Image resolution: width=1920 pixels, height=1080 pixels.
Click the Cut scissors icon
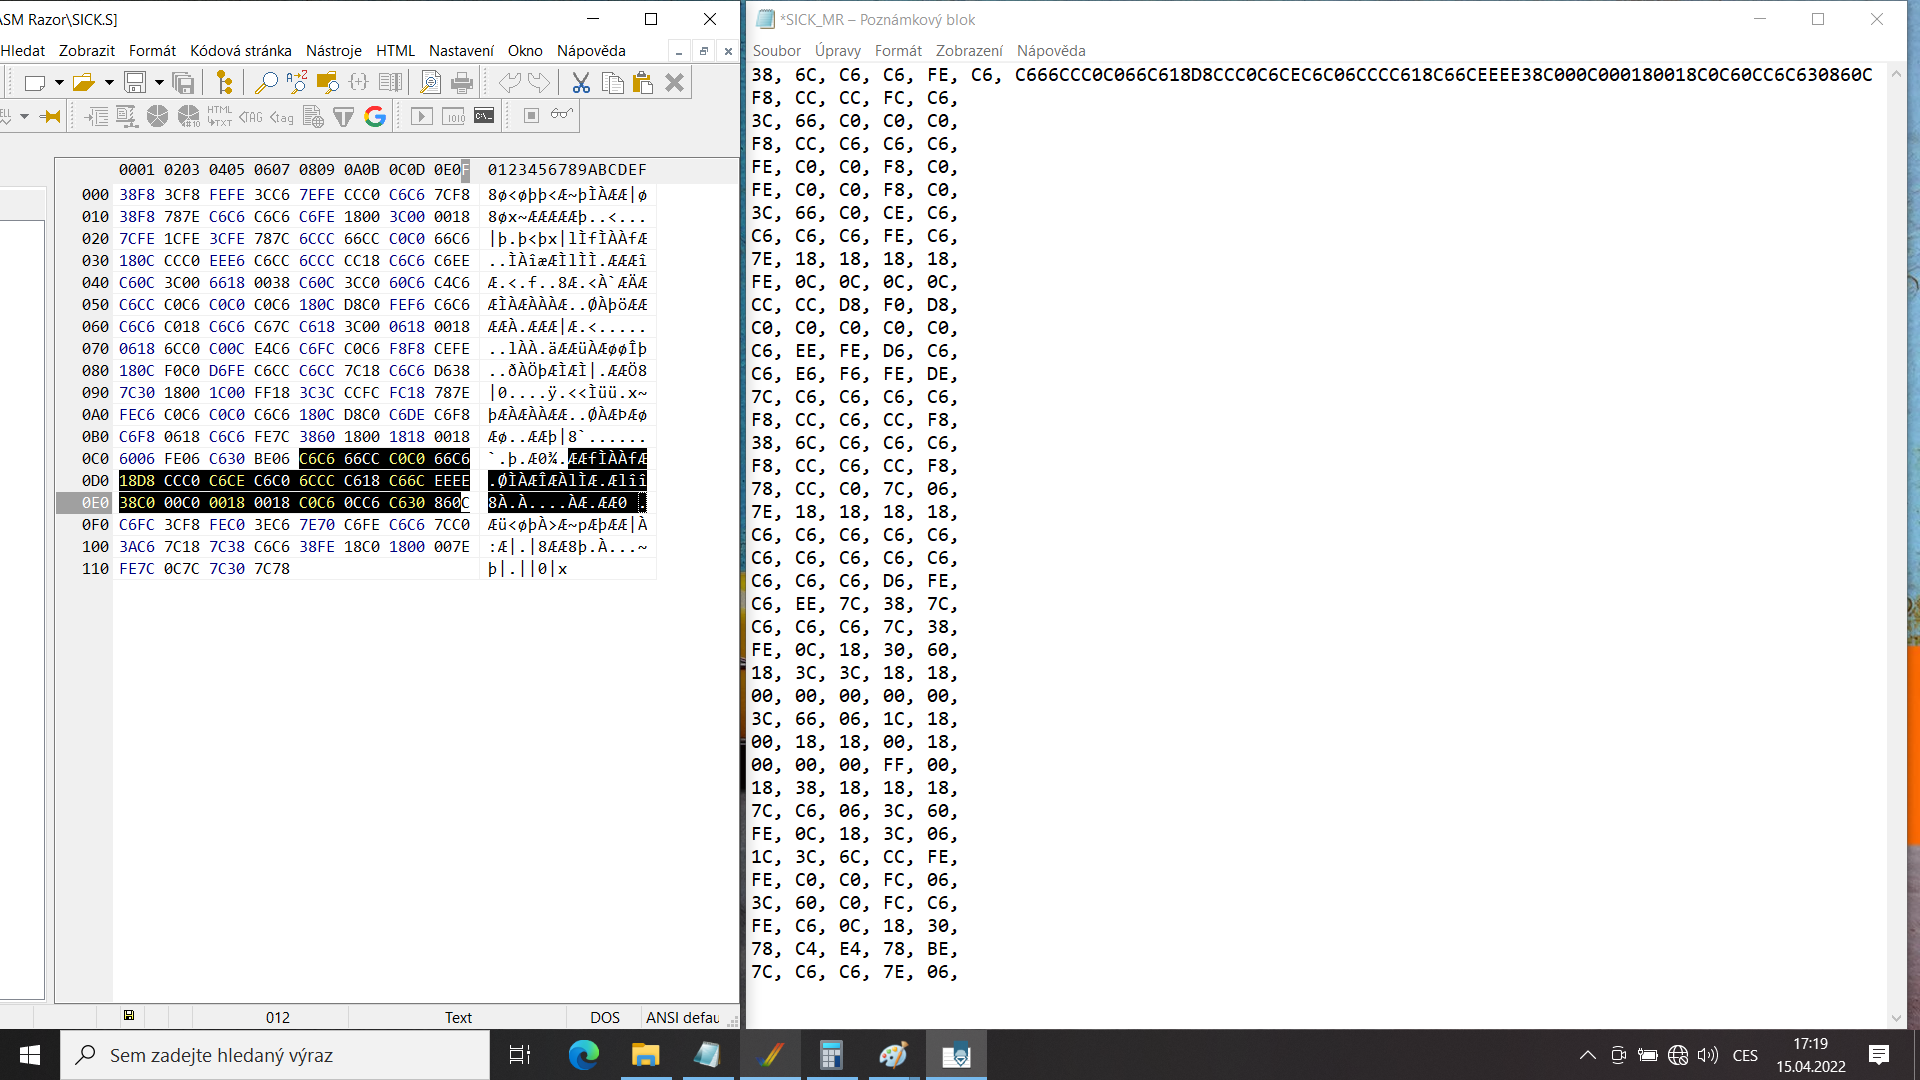[580, 83]
